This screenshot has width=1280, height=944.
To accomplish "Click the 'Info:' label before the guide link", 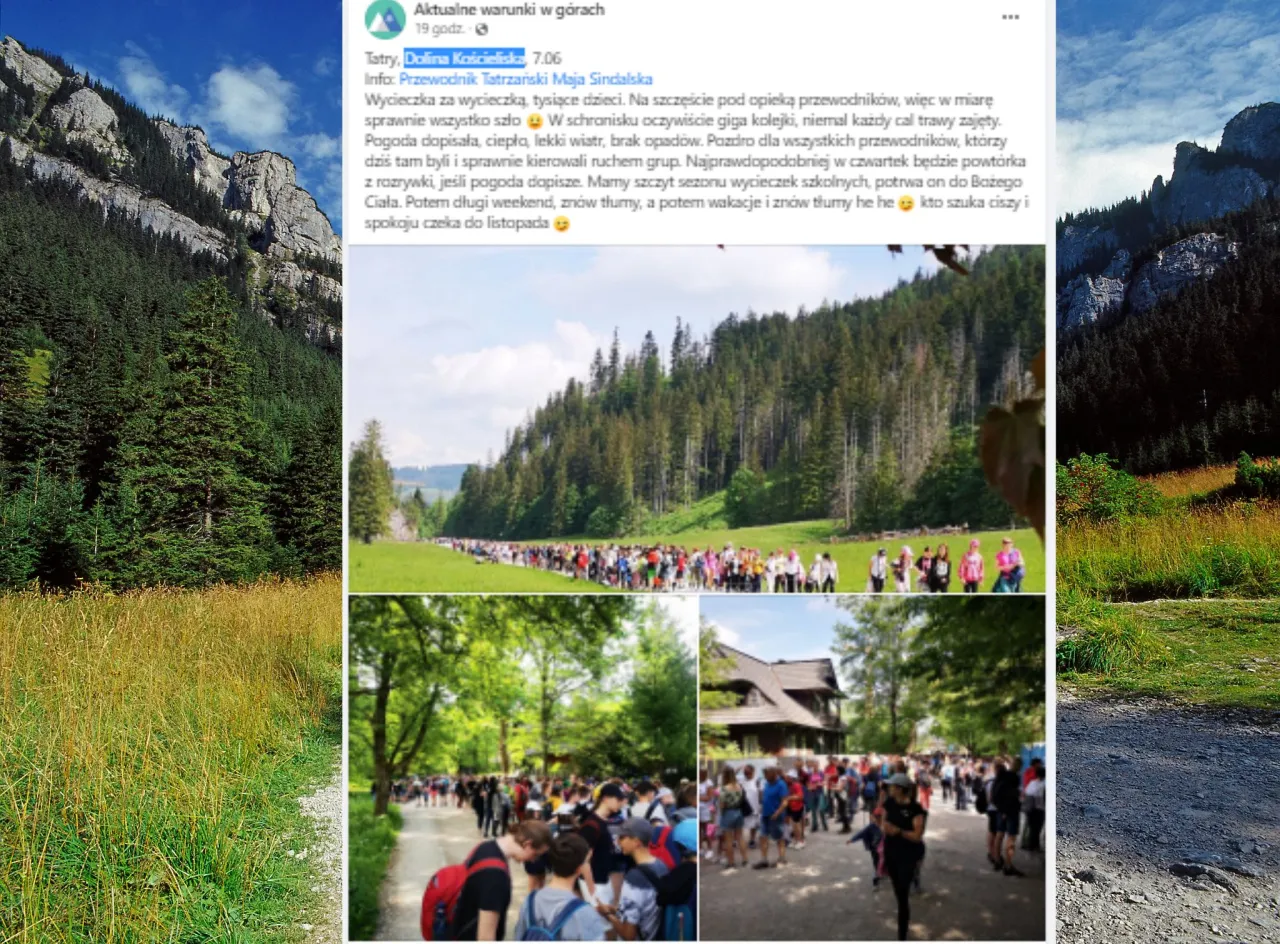I will 380,79.
